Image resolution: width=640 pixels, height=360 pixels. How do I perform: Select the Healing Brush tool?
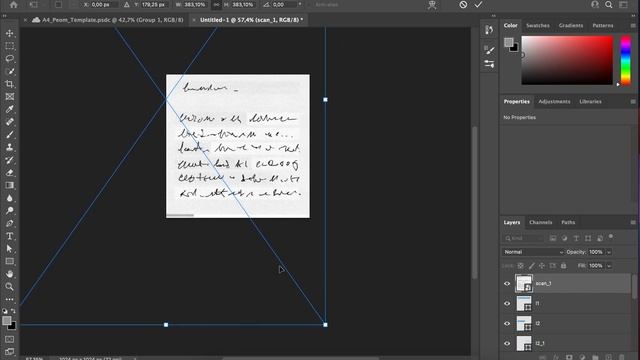click(9, 122)
